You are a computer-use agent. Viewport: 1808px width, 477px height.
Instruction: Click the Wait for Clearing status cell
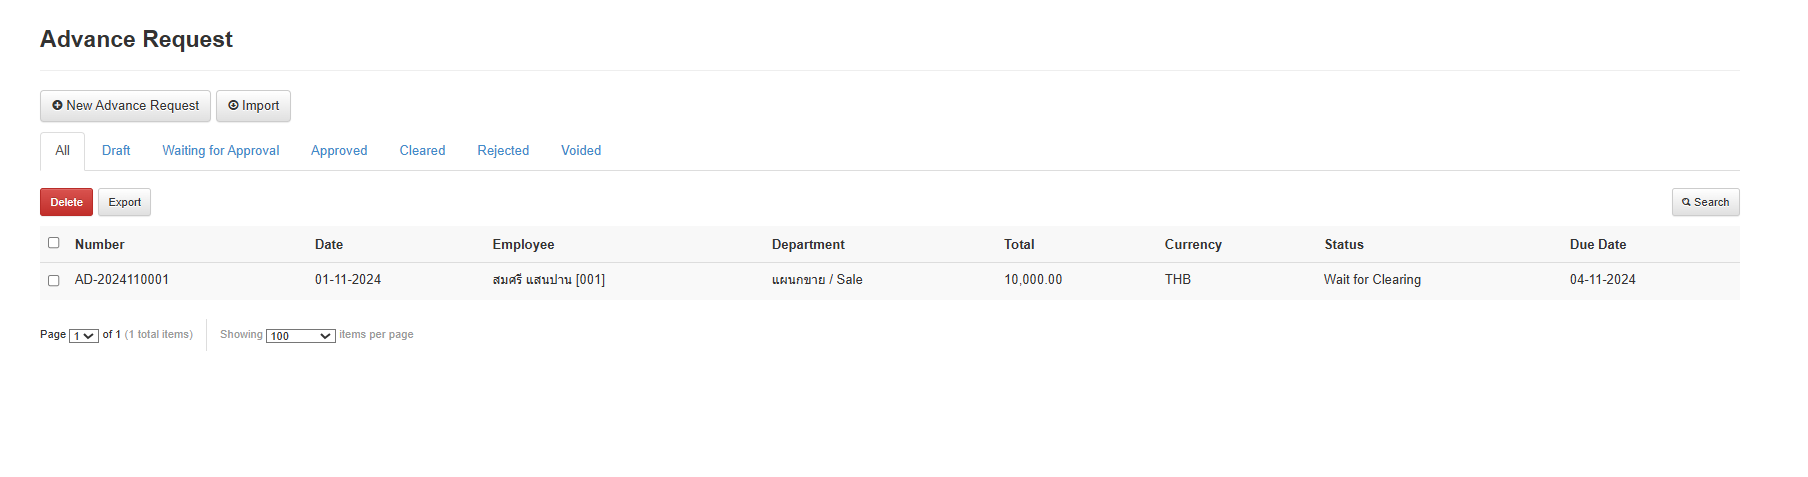[x=1372, y=280]
